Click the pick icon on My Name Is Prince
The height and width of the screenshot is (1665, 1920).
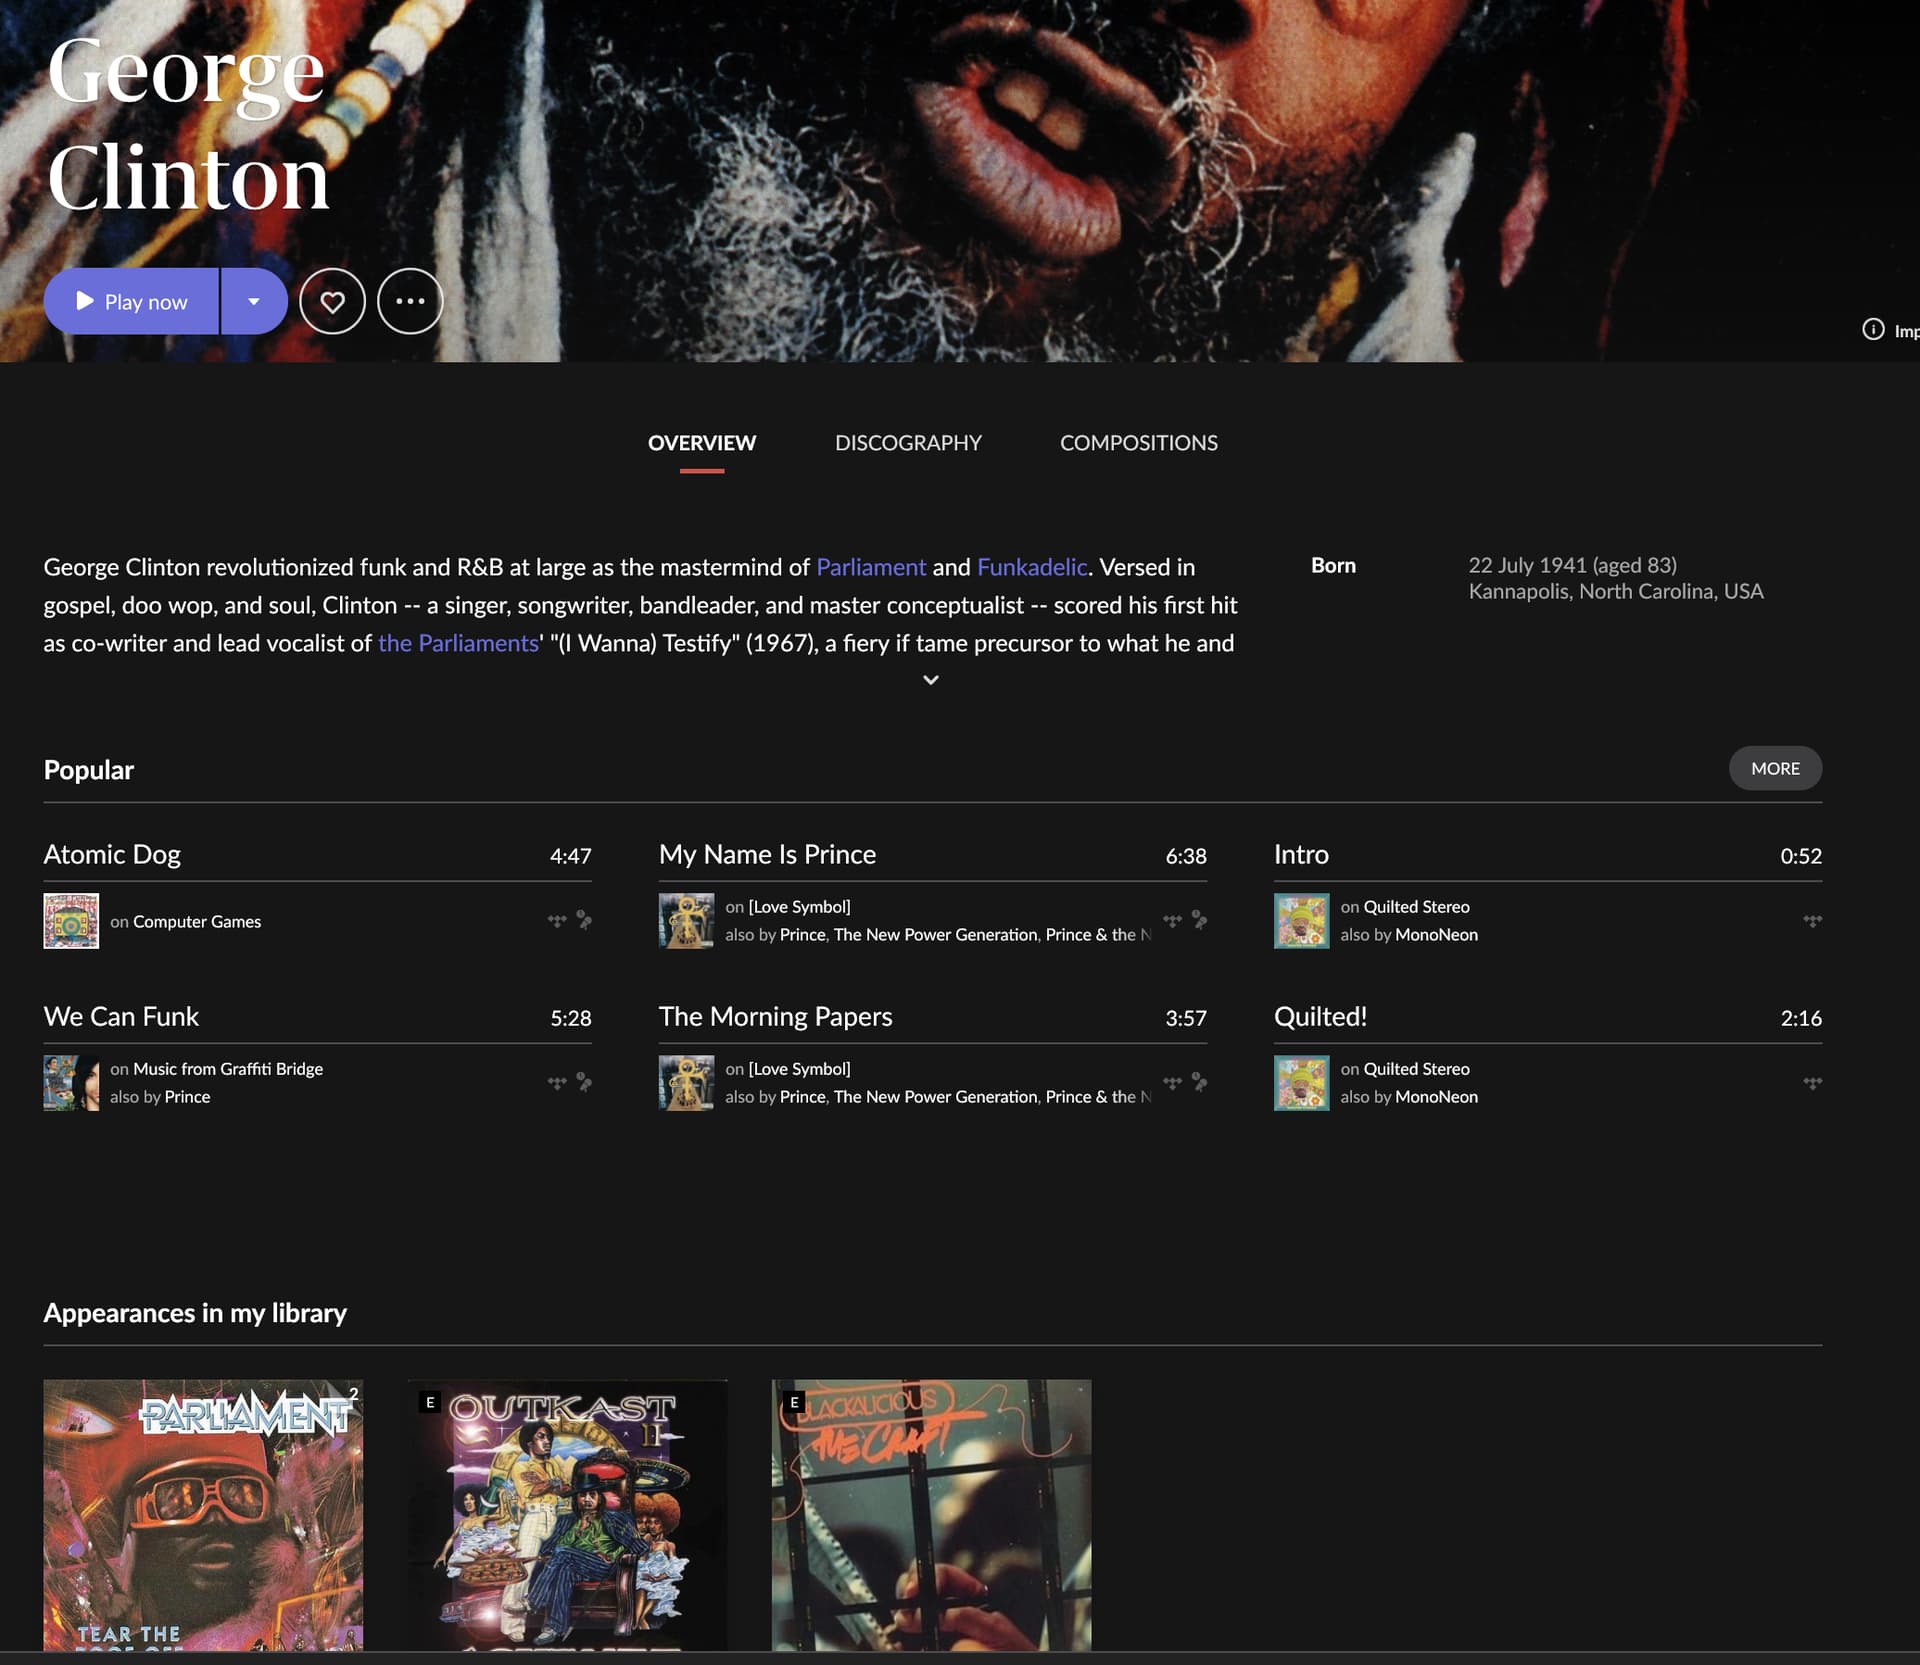point(1199,920)
